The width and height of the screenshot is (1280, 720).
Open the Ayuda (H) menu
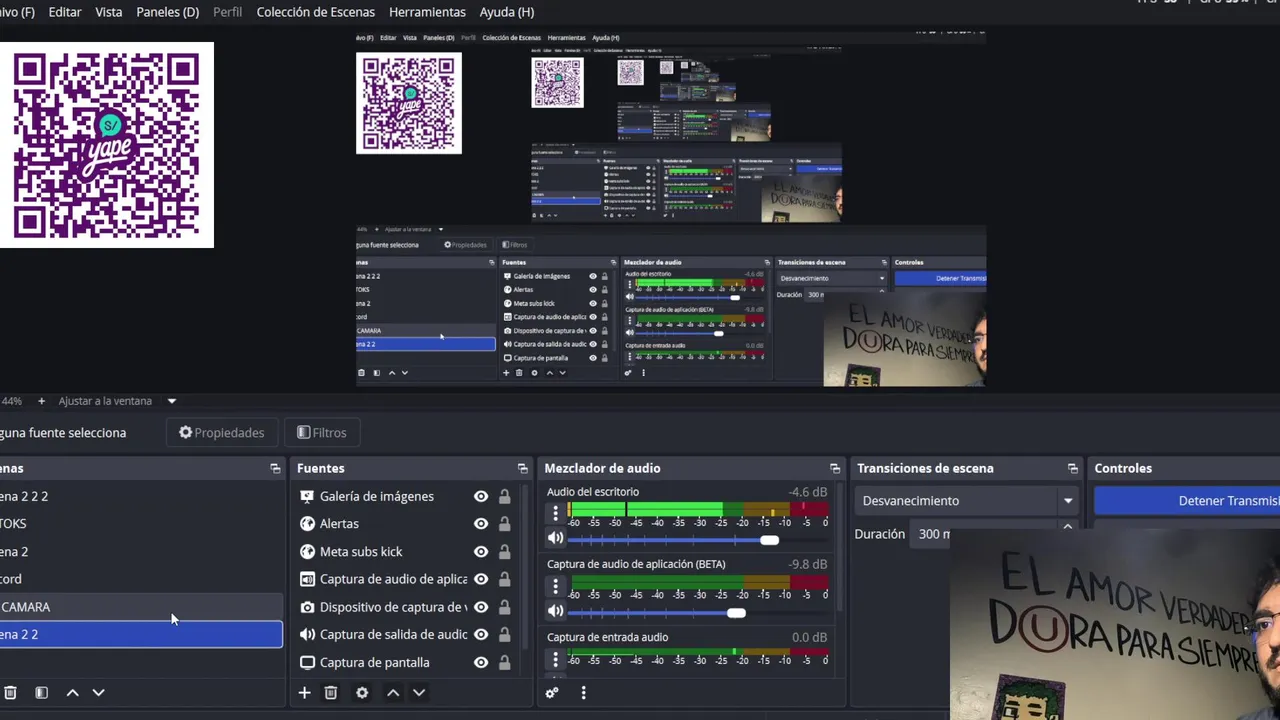[506, 12]
